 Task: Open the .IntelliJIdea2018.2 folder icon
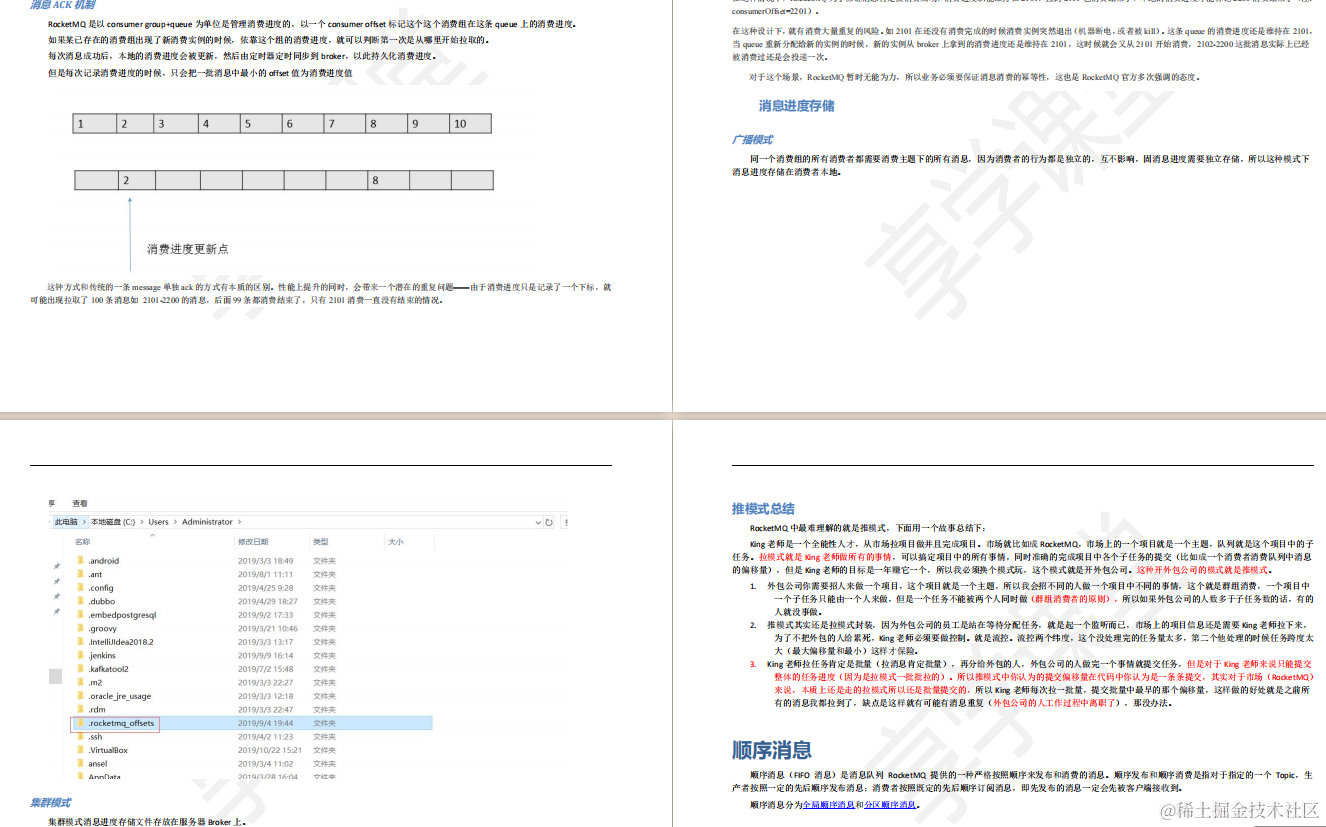tap(78, 641)
